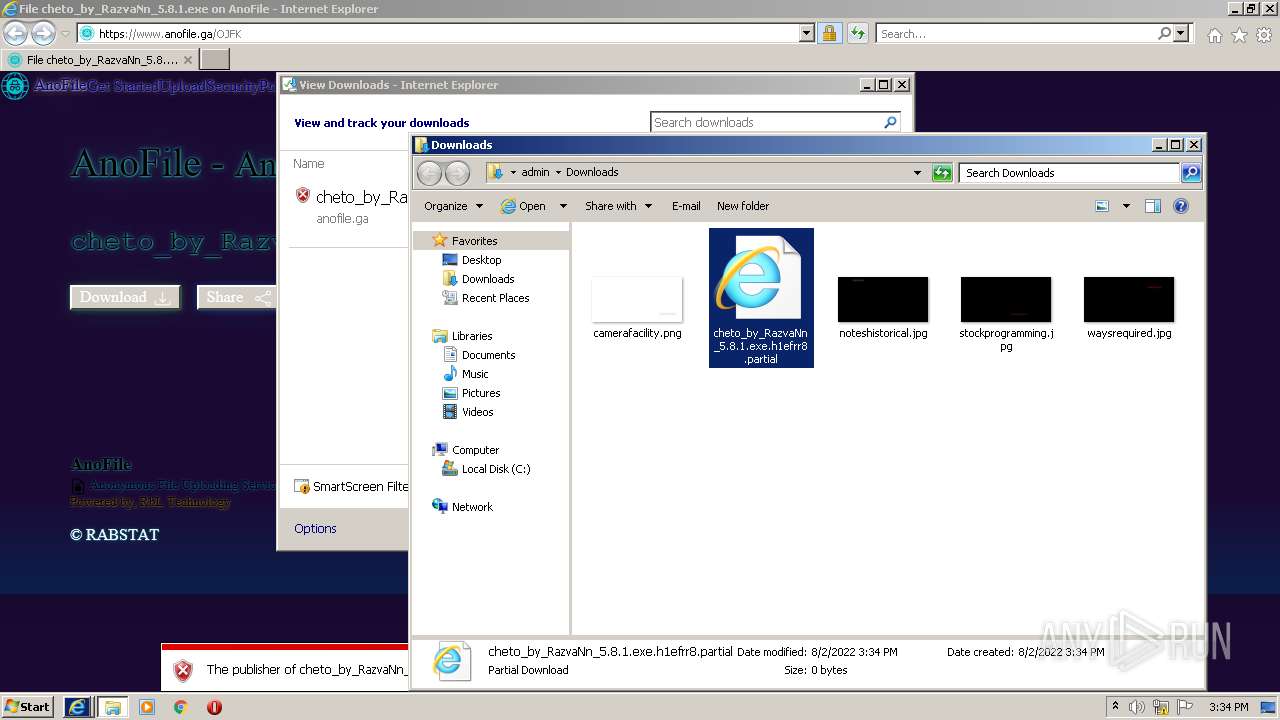Click Explorer search magnifier icon

click(1191, 173)
